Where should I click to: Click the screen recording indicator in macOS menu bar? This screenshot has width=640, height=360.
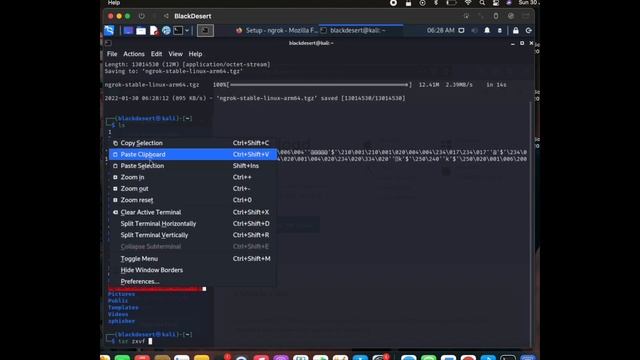(x=393, y=2)
